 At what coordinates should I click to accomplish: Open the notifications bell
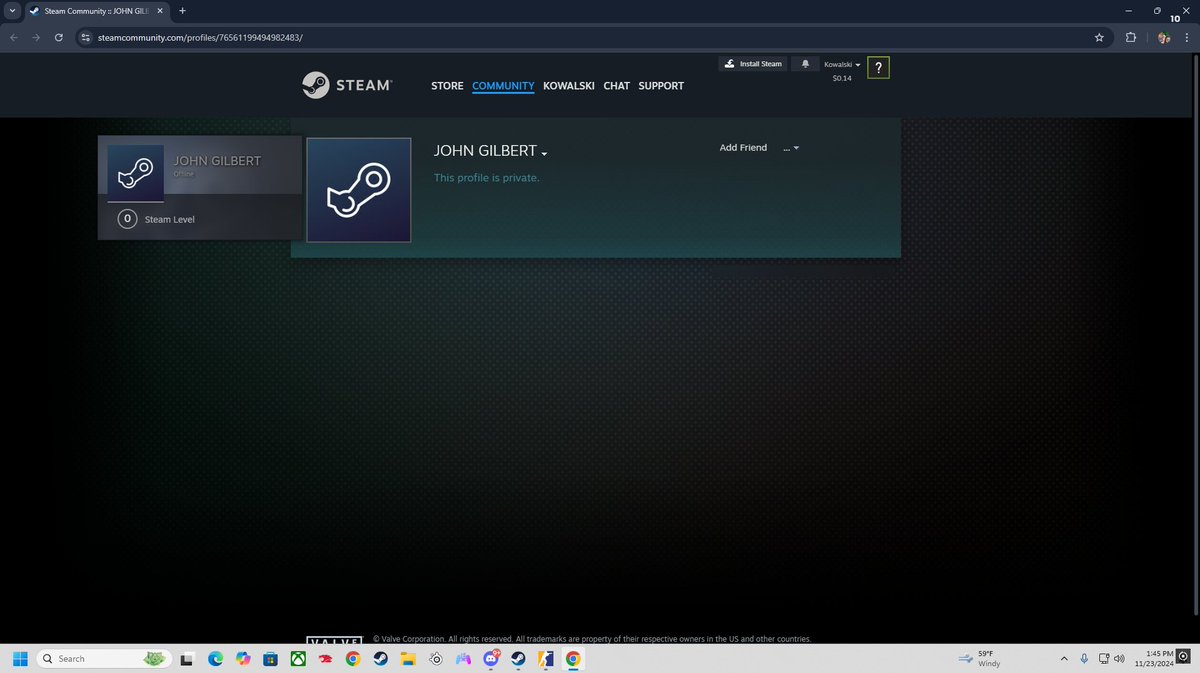click(805, 64)
